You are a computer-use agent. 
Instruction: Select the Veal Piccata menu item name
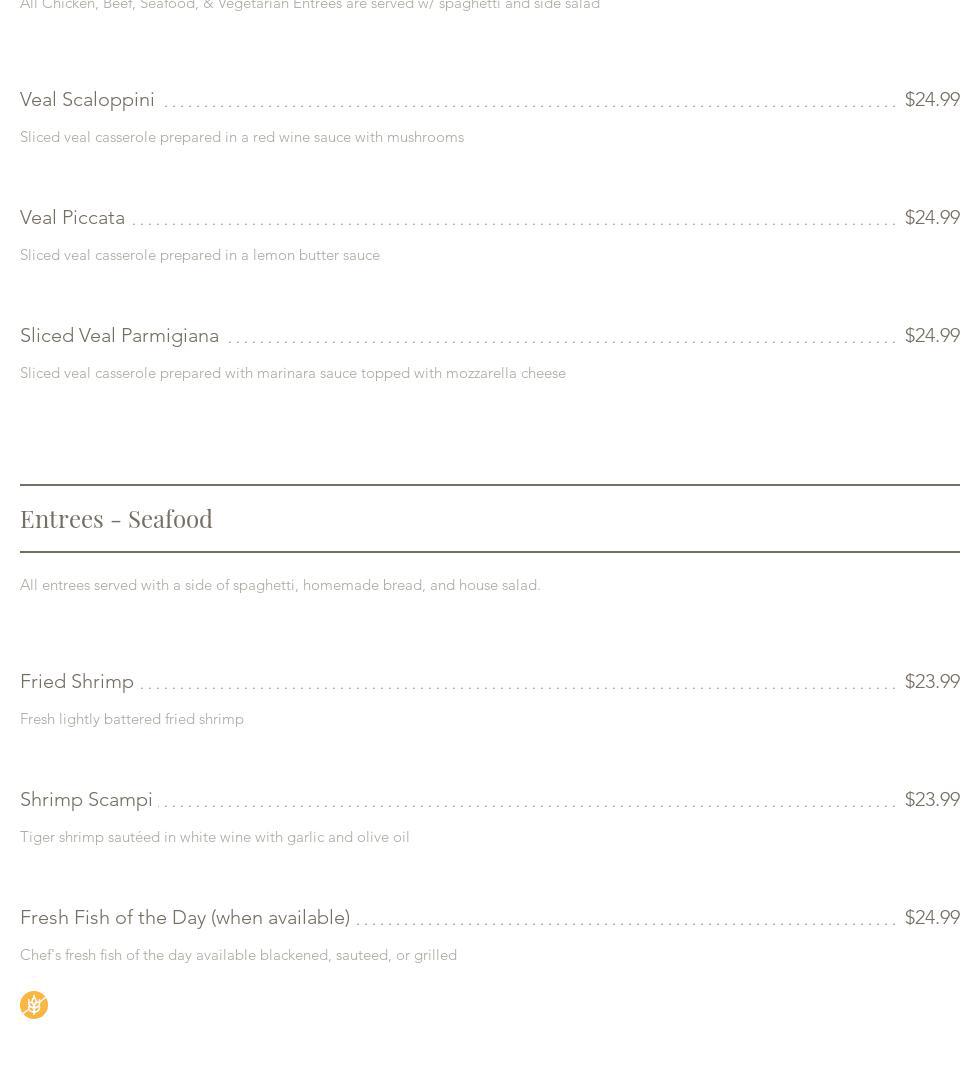tap(72, 218)
